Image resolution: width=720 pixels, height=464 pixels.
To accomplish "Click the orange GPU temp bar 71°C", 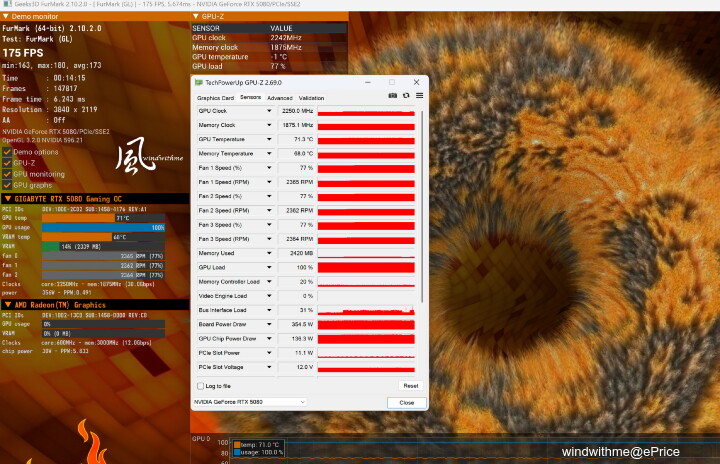I will (79, 218).
